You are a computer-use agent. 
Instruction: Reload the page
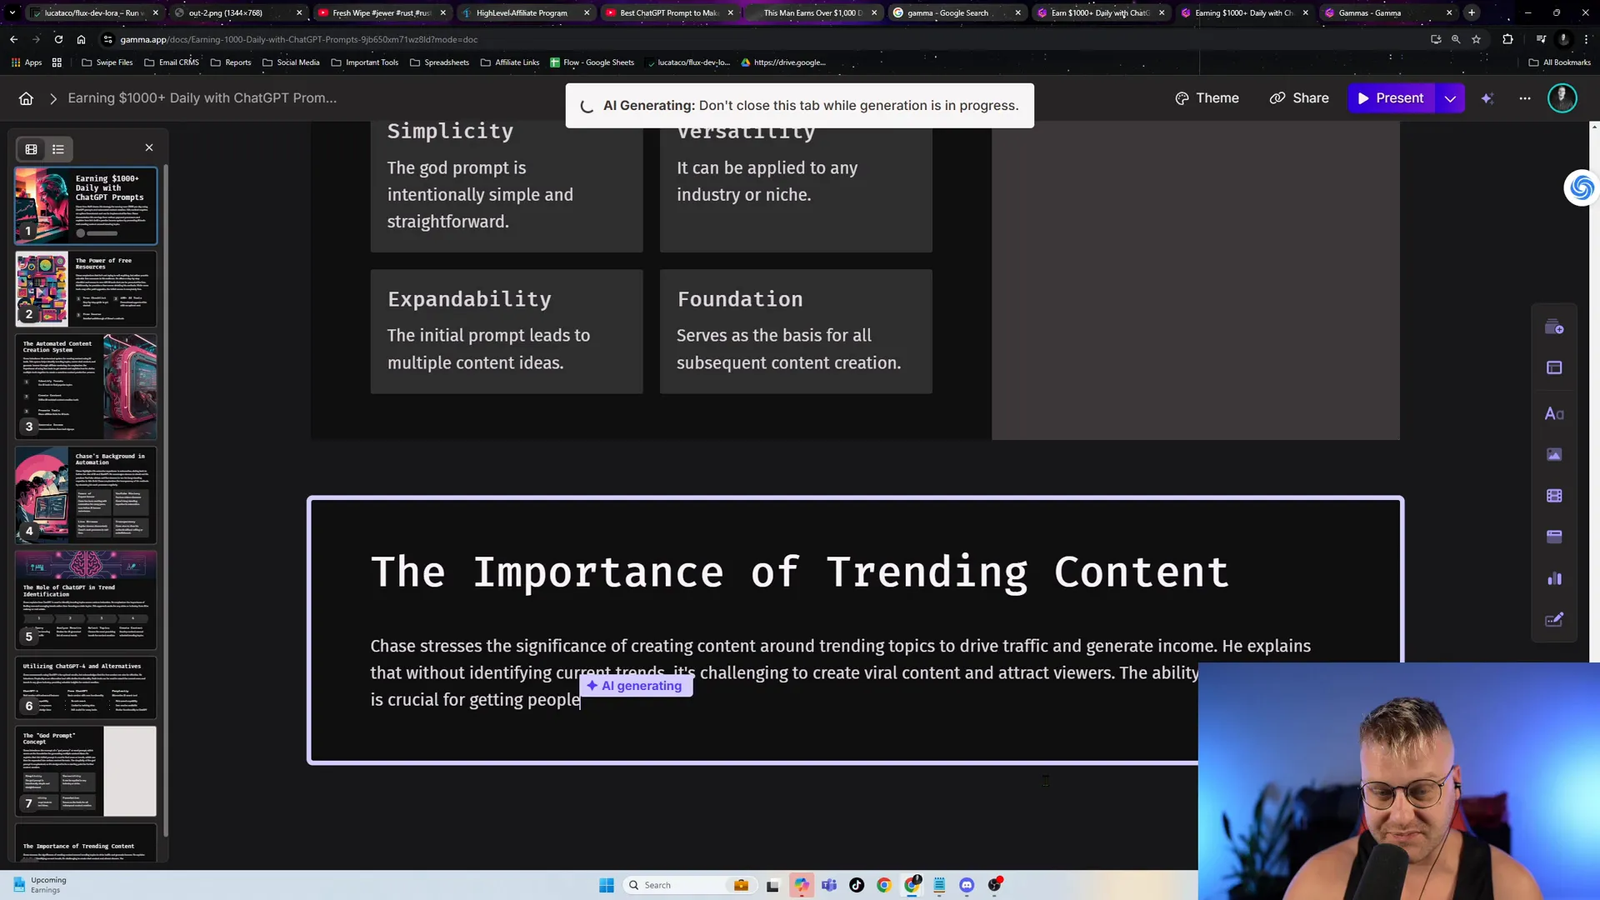point(58,39)
